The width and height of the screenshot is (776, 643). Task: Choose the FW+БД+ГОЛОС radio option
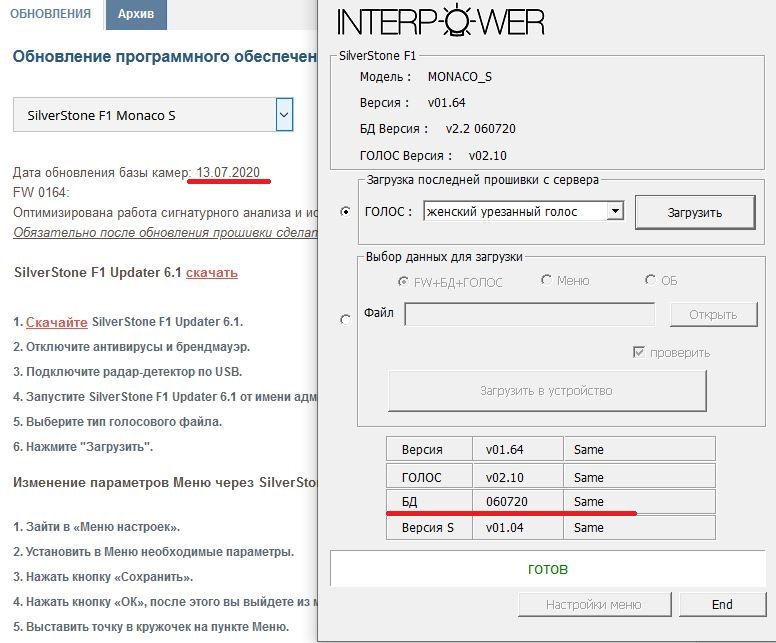[x=404, y=281]
